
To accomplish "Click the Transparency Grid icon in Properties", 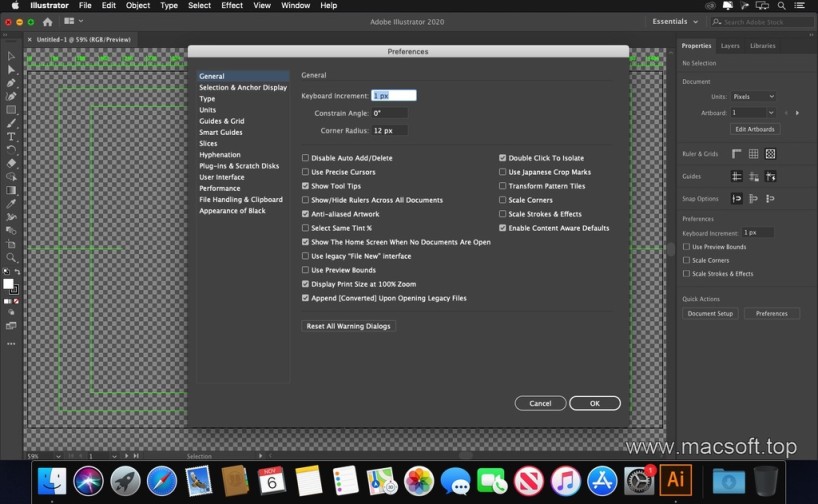I will 771,154.
